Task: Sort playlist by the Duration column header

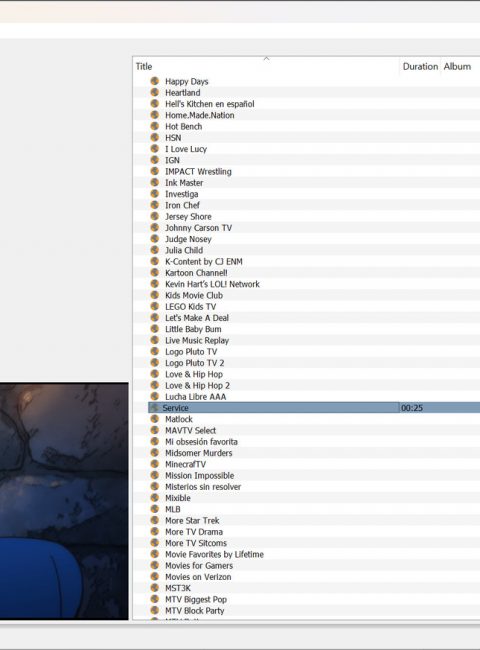Action: coord(420,66)
